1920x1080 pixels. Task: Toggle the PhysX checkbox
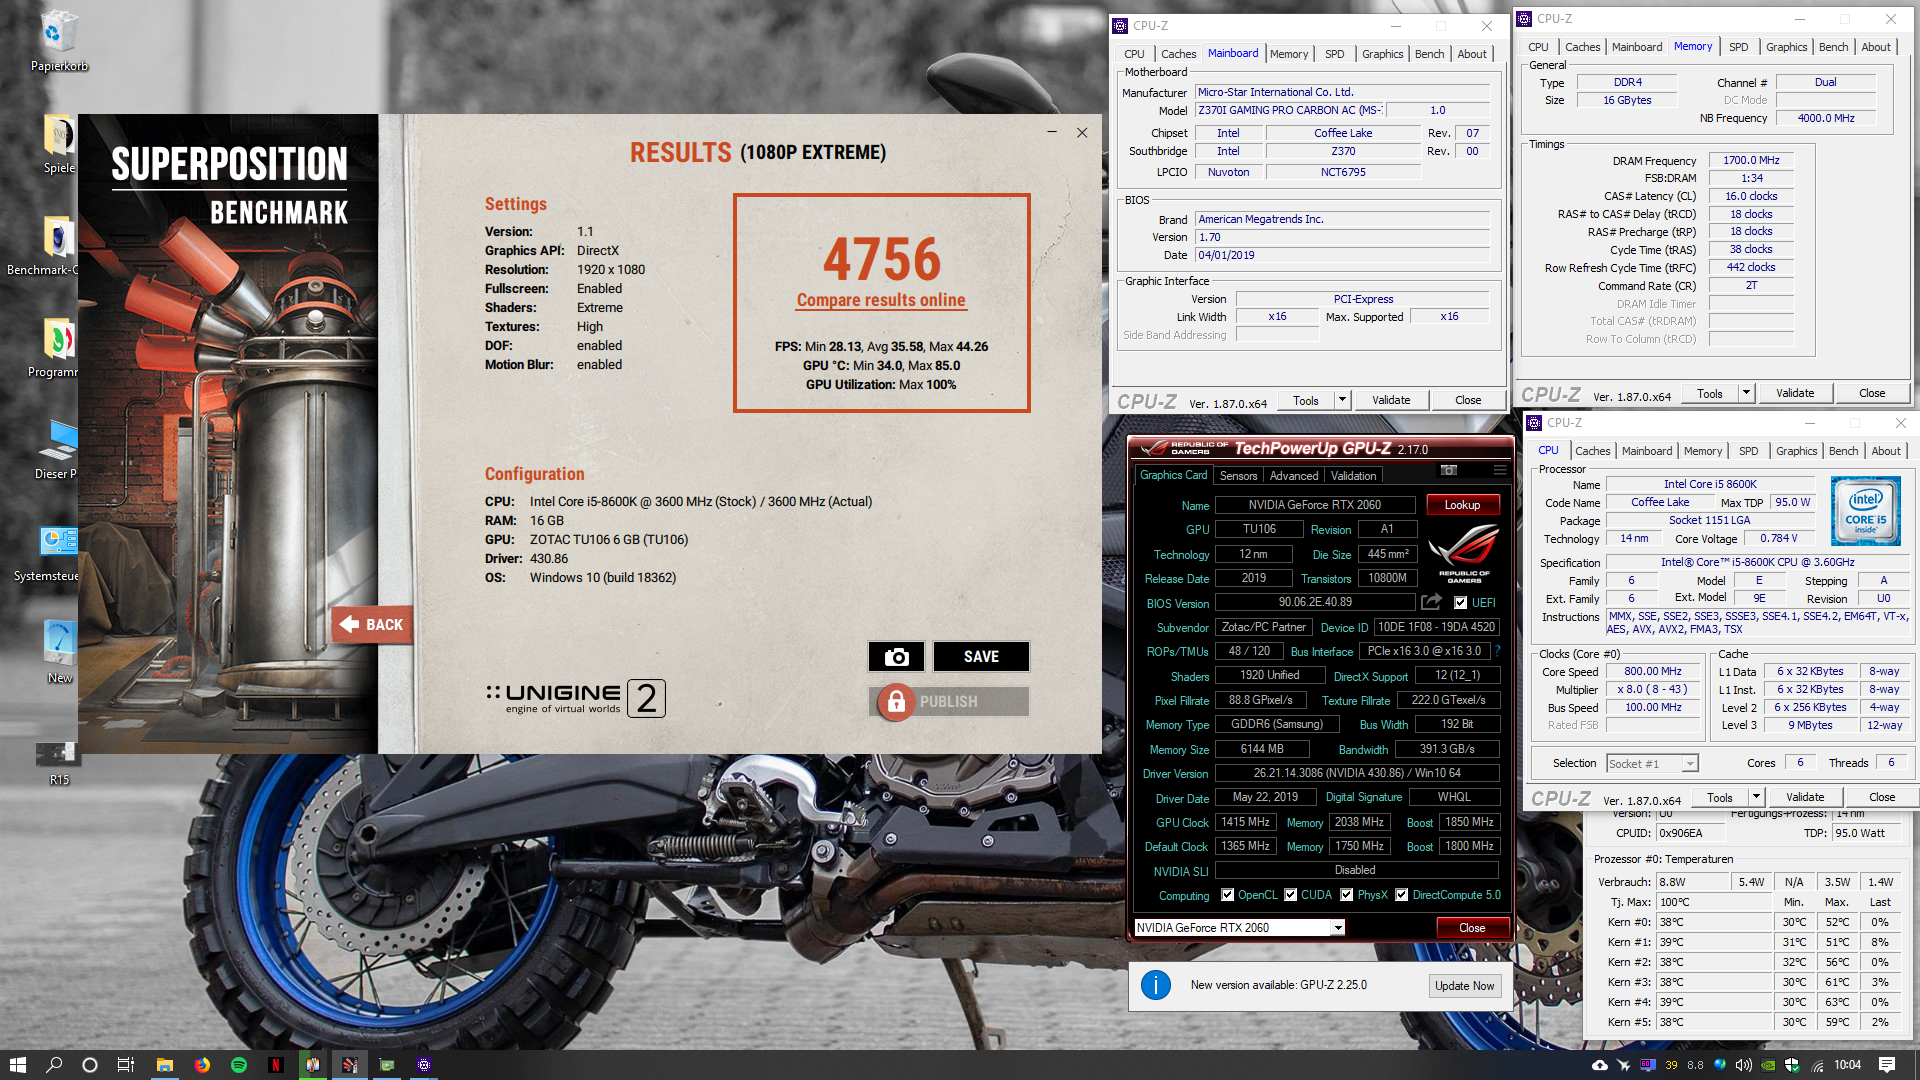click(1347, 895)
